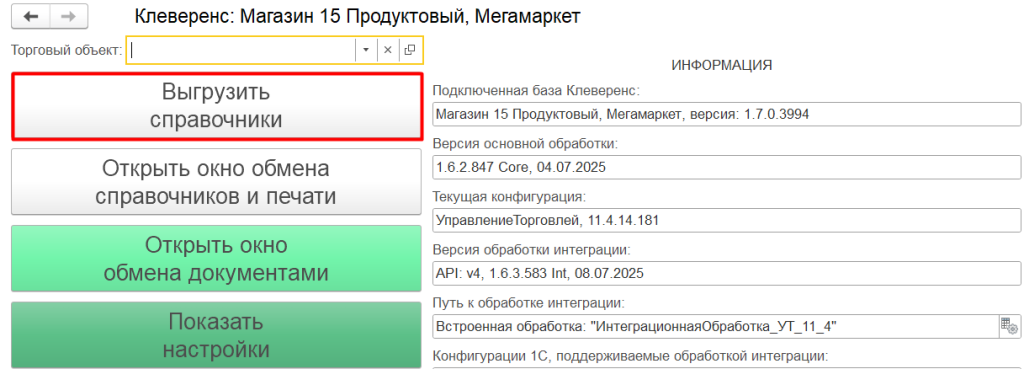Viewport: 1024px width, 369px height.
Task: Open окно обмена справочников и печати
Action: [216, 182]
